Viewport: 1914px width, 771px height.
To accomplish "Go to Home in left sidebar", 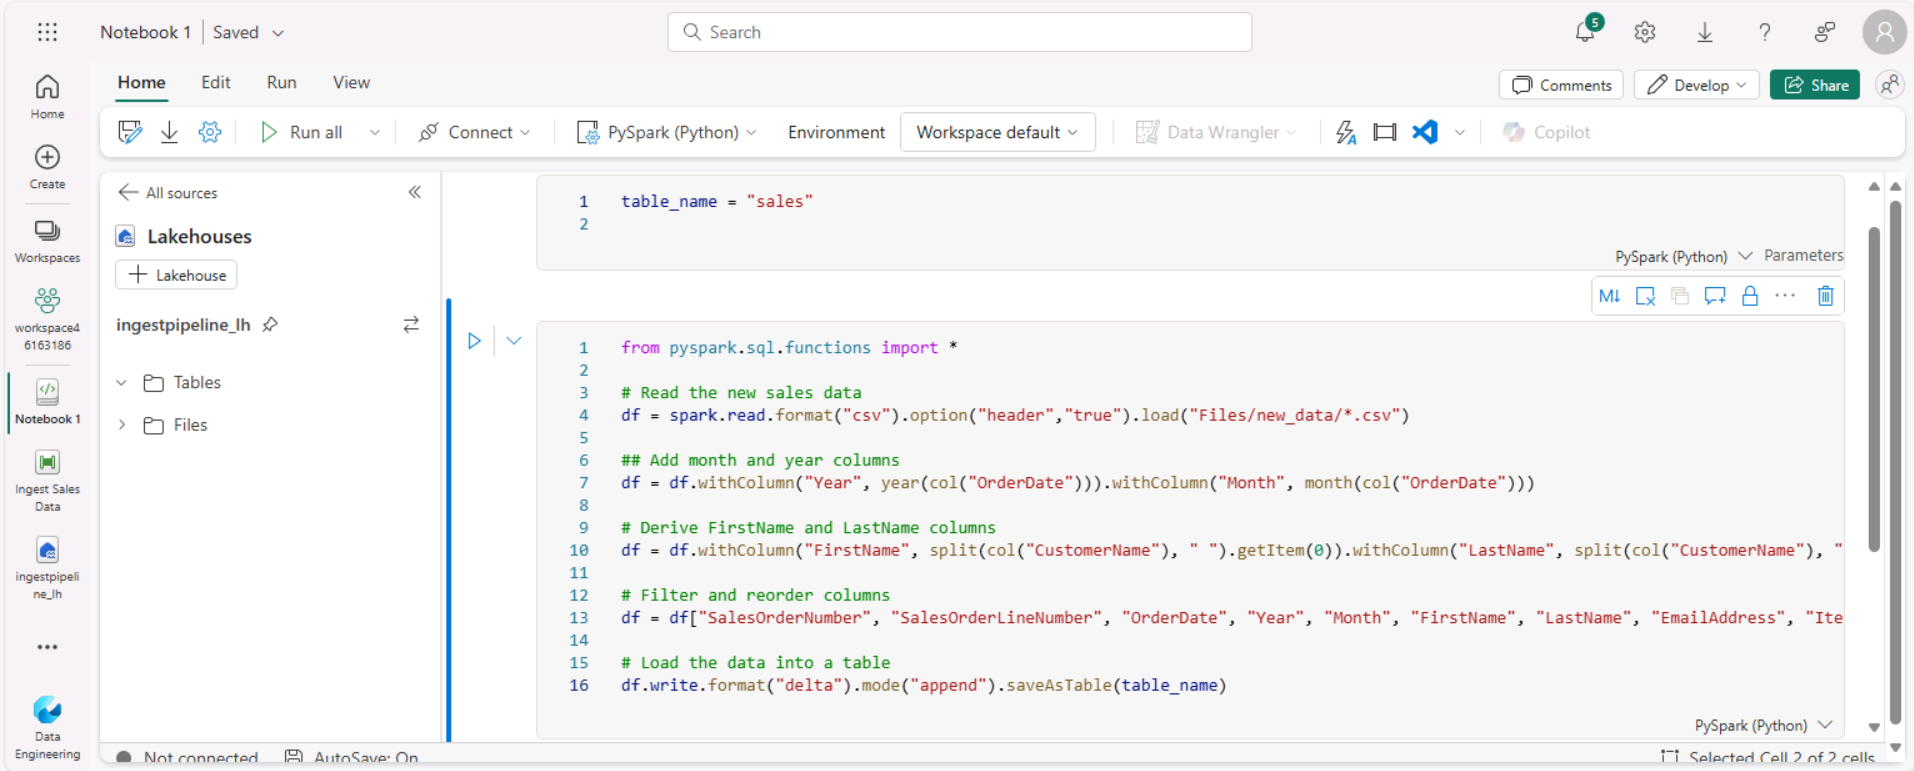I will [47, 97].
